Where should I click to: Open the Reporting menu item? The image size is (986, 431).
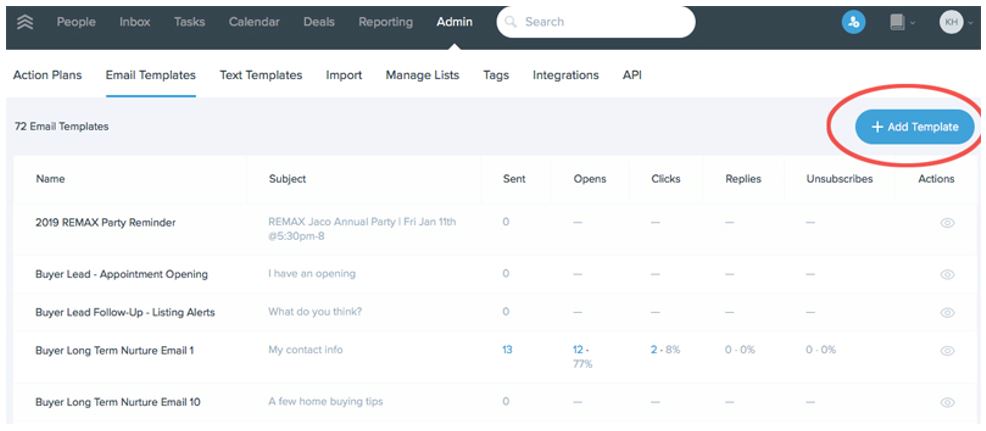pyautogui.click(x=385, y=22)
